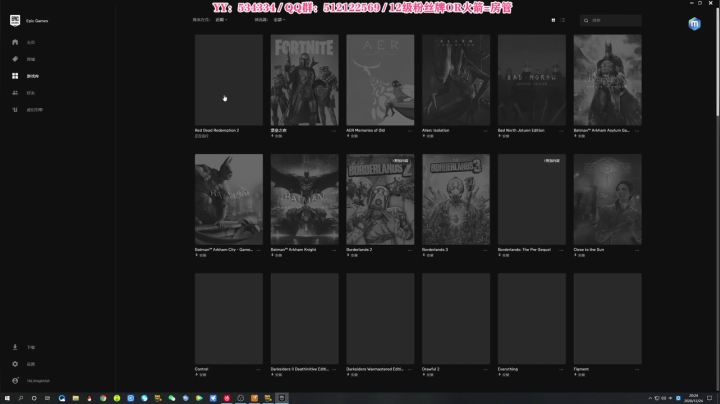This screenshot has height=404, width=720.
Task: Open the Darksiders II Deathinitive Edition tile
Action: coord(304,319)
